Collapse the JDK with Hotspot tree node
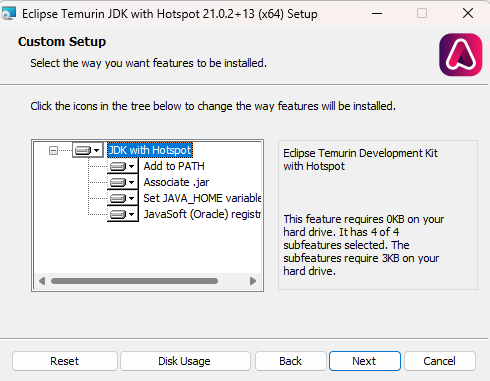490x381 pixels. click(x=53, y=151)
